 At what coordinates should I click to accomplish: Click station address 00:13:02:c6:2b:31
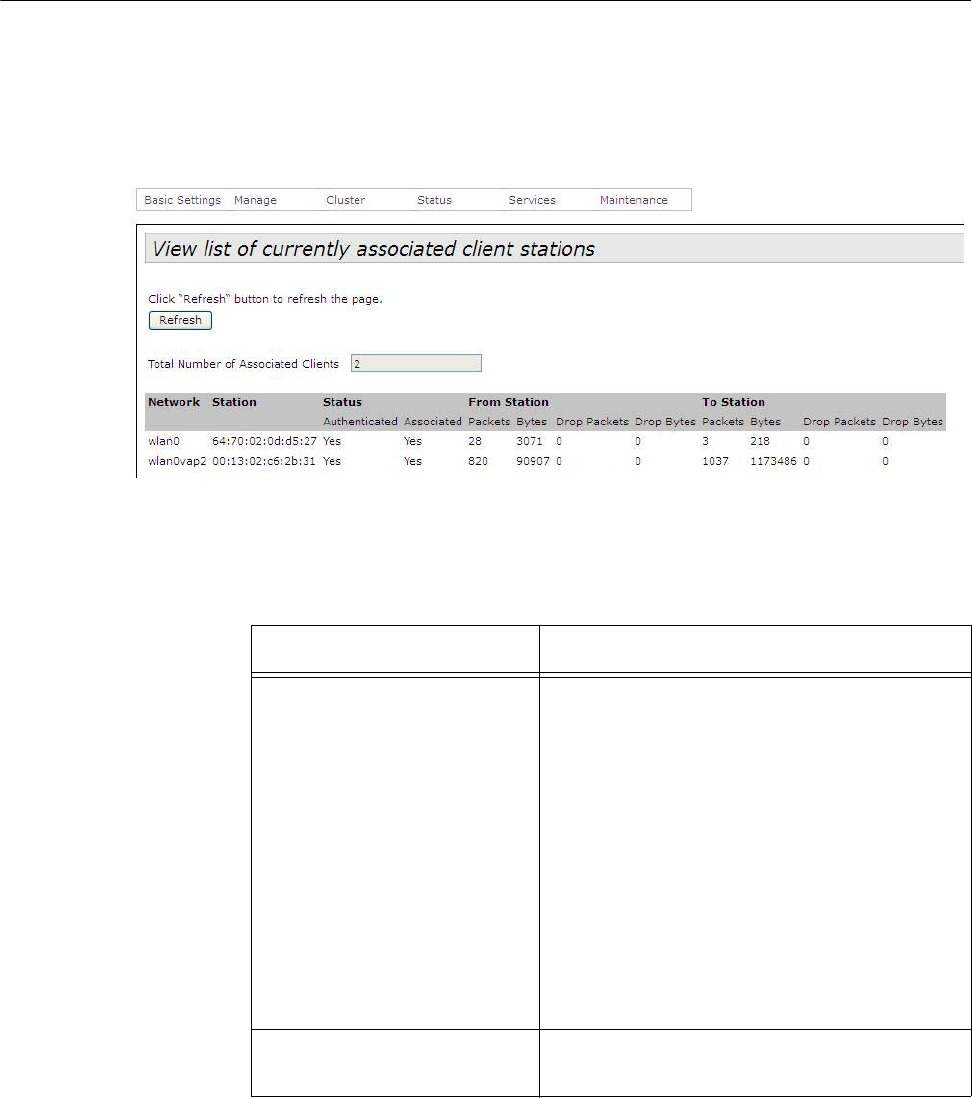263,461
